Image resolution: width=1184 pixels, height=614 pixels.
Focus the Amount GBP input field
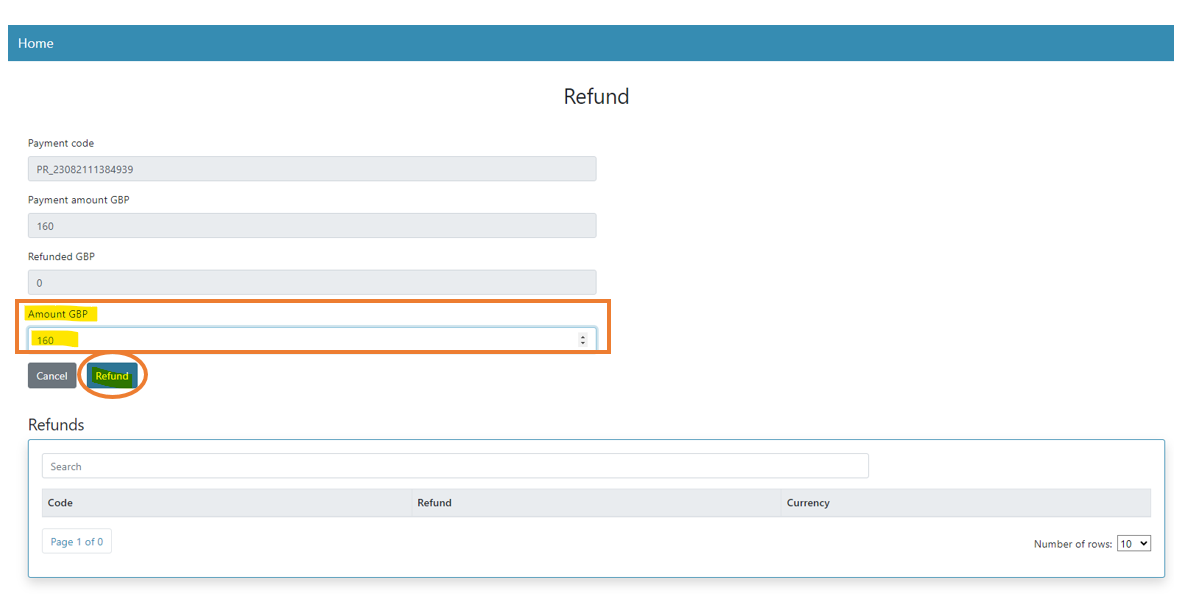click(300, 340)
